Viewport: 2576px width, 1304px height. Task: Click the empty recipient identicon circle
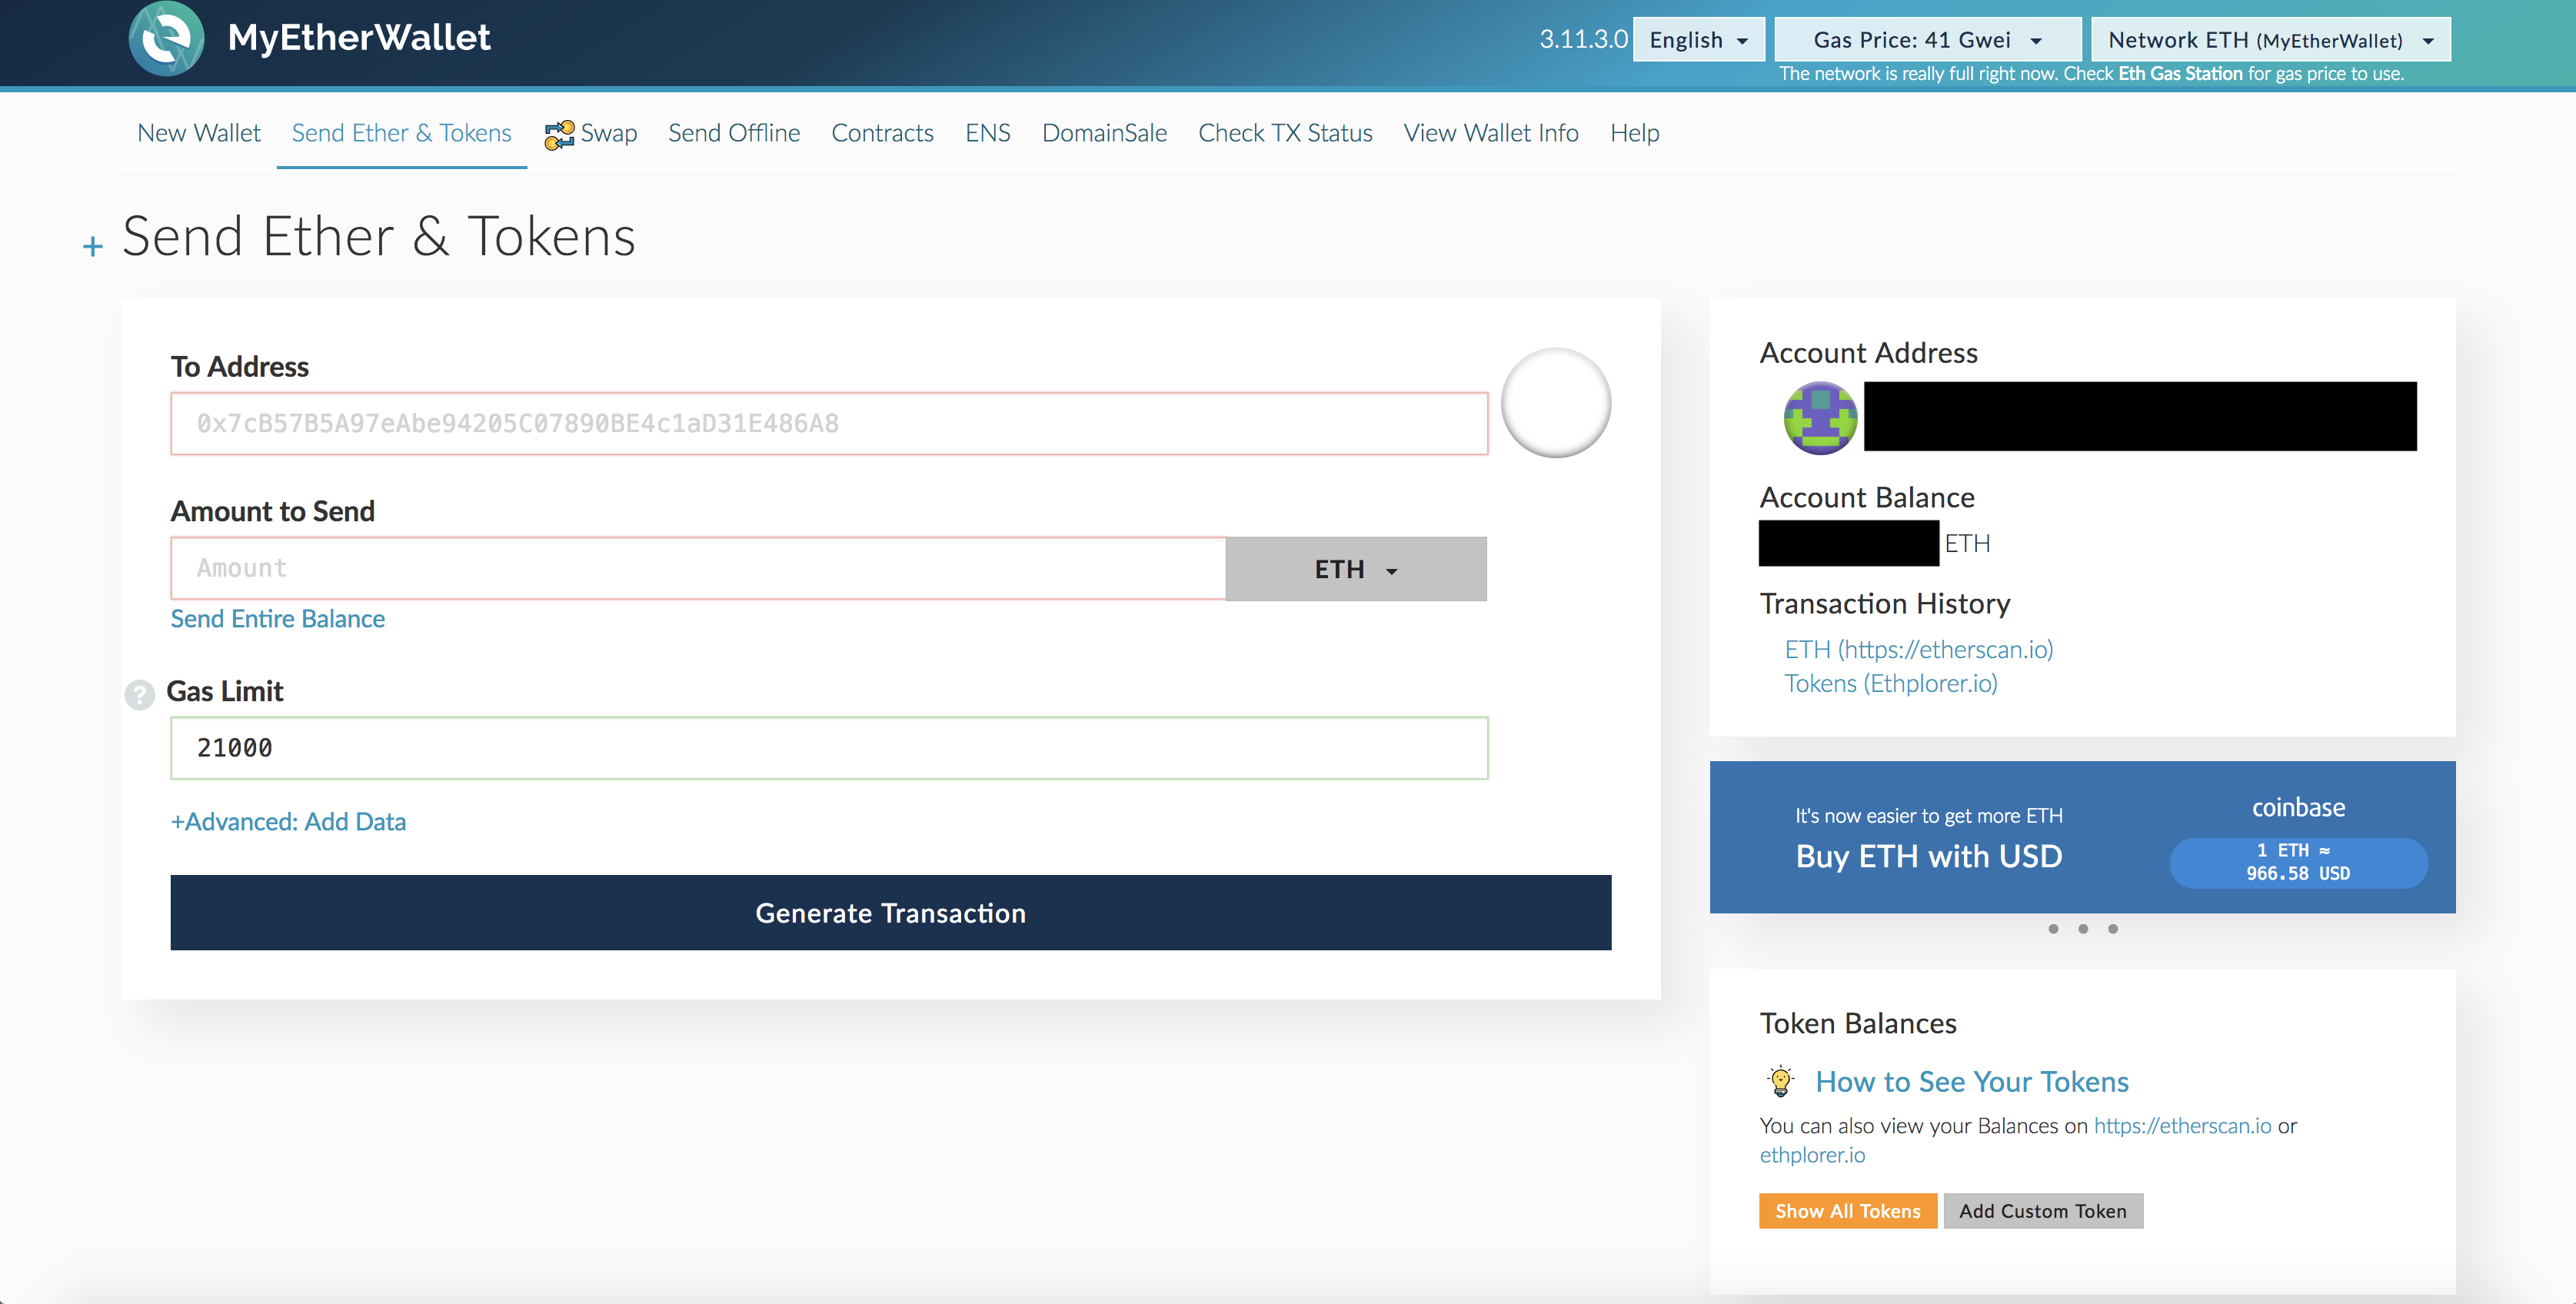[x=1555, y=403]
